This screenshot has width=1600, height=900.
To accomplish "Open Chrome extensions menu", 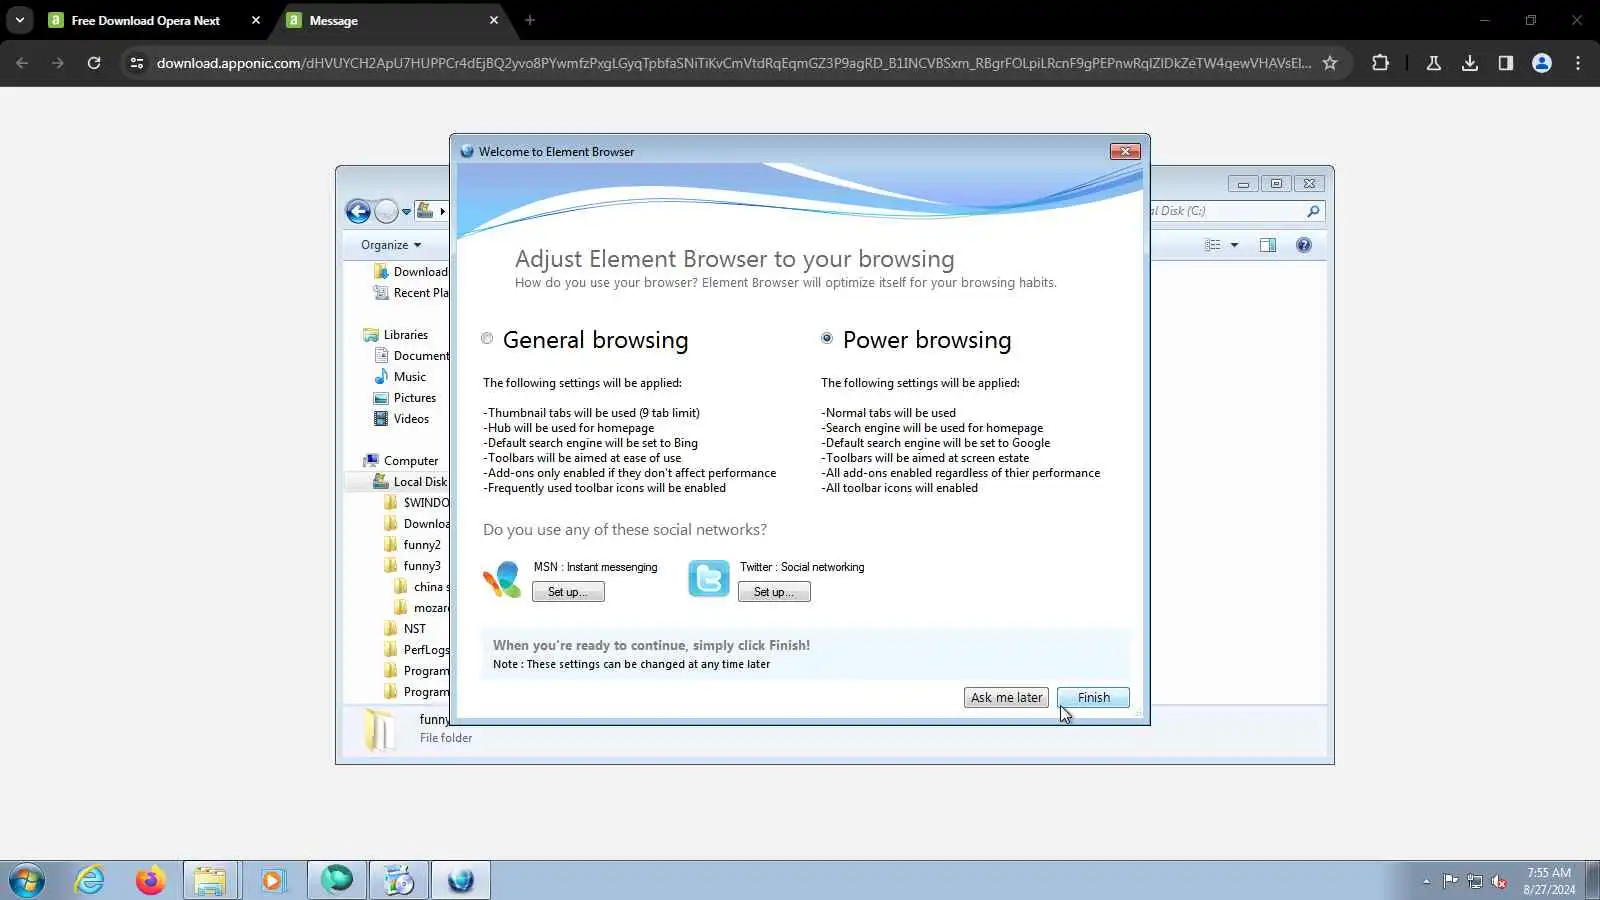I will [x=1380, y=63].
